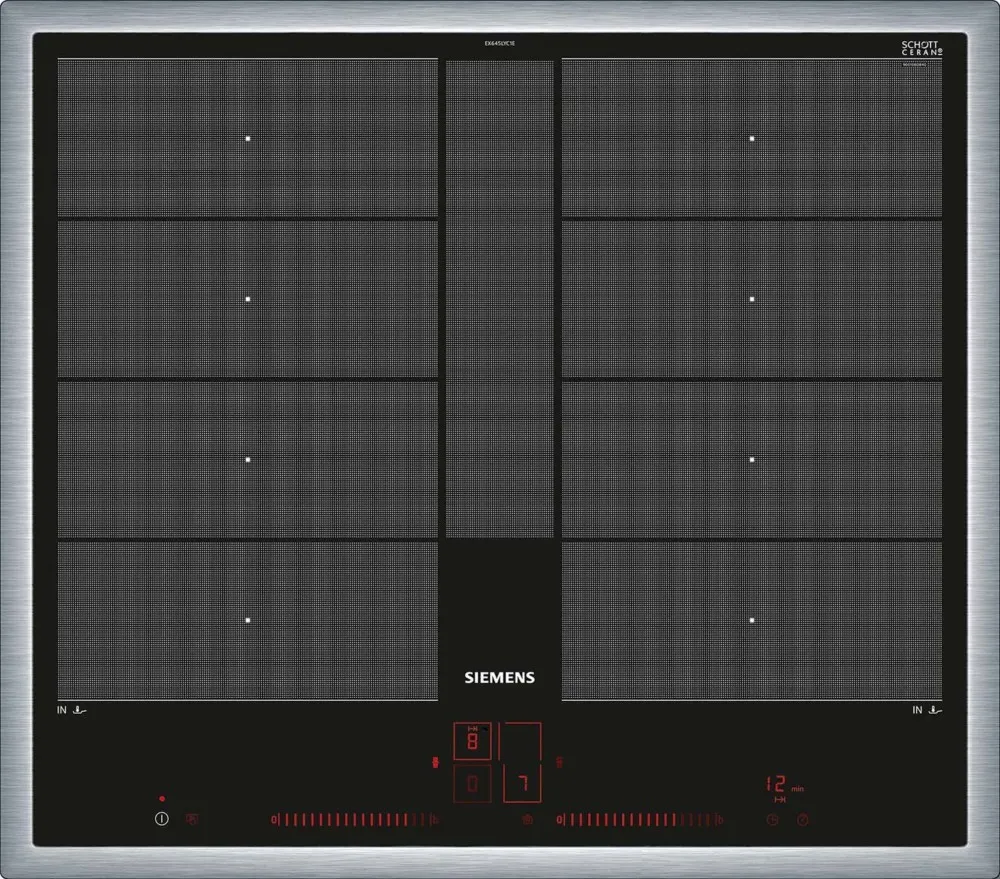The width and height of the screenshot is (1000, 879).
Task: Tap the 0 on the right slider
Action: (559, 820)
